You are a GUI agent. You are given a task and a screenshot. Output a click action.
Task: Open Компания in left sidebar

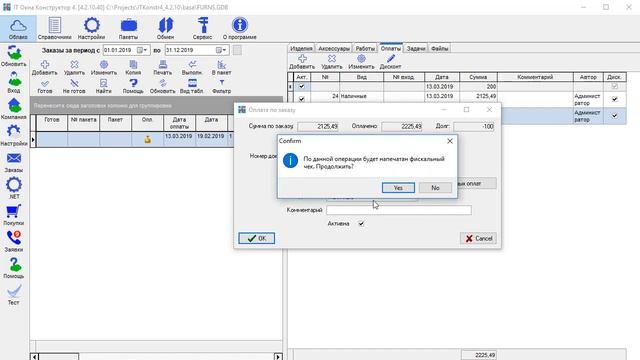pos(14,109)
